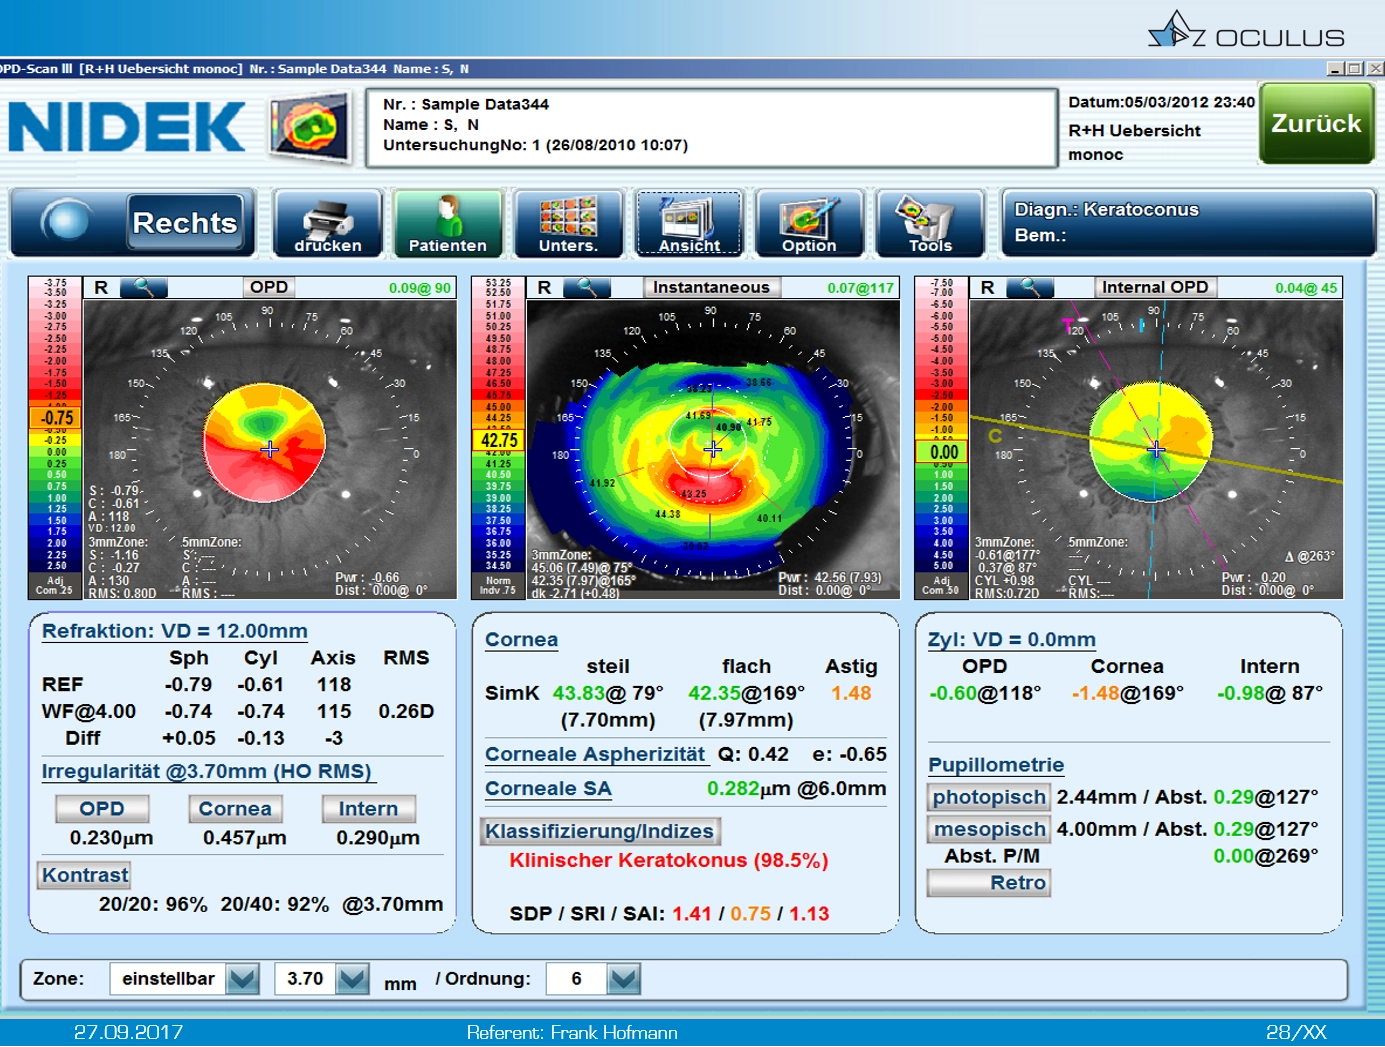Viewport: 1385px width, 1047px height.
Task: Click the drucken printer icon
Action: pos(328,224)
